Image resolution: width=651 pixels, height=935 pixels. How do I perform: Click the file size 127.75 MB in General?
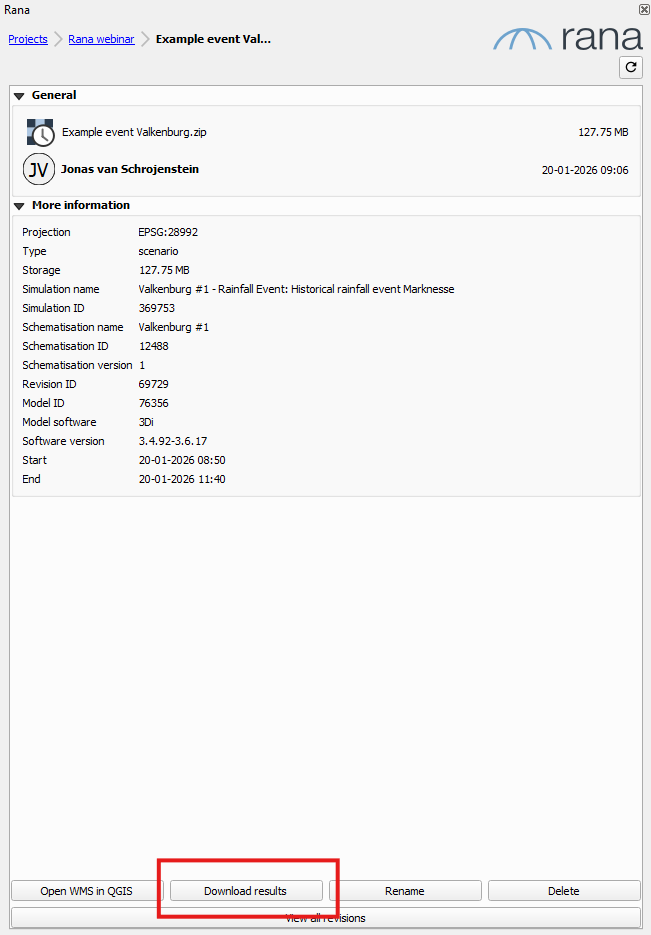[603, 132]
